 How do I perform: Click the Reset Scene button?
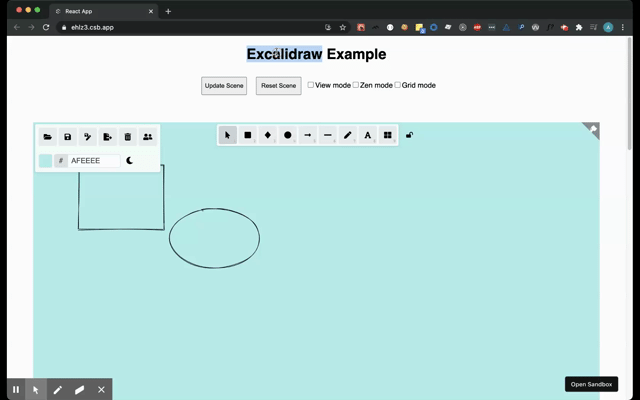[x=279, y=86]
